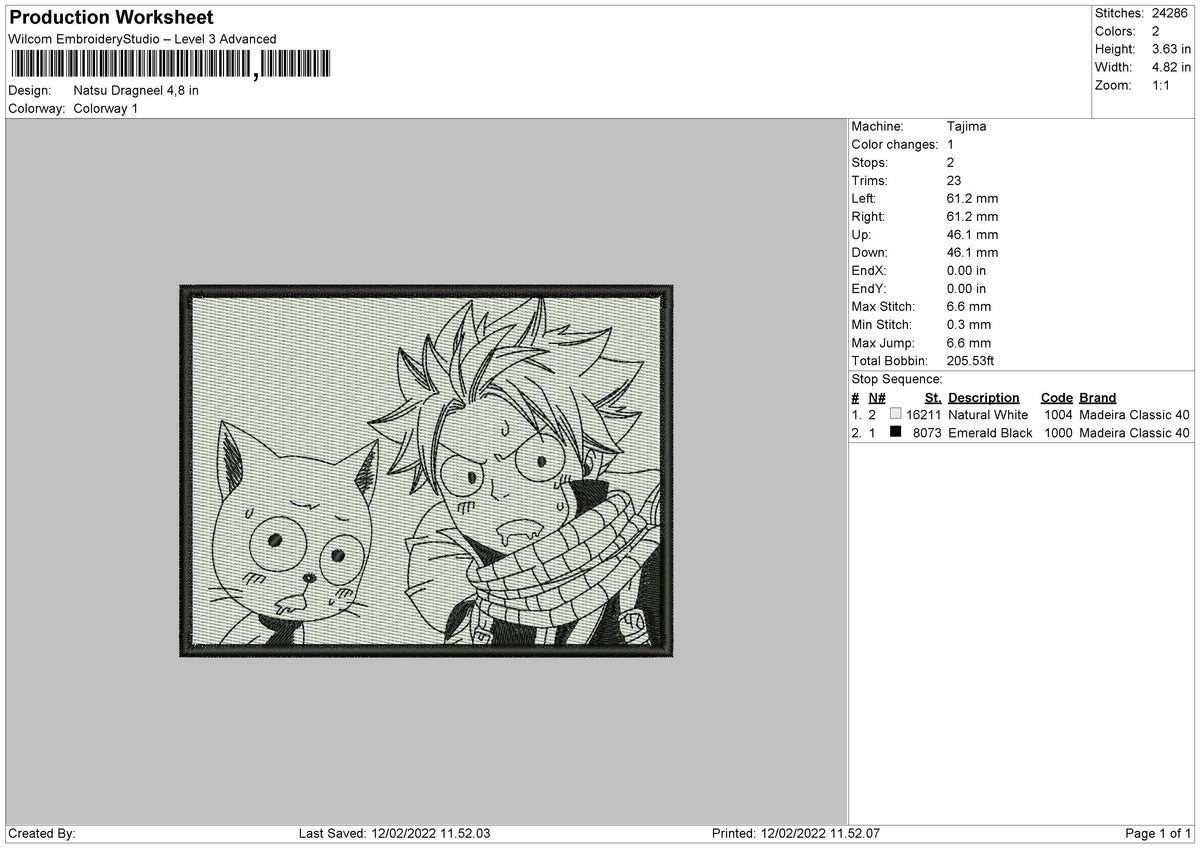Click the Max Stitch value 6.6 mm
The image size is (1200, 848).
968,307
